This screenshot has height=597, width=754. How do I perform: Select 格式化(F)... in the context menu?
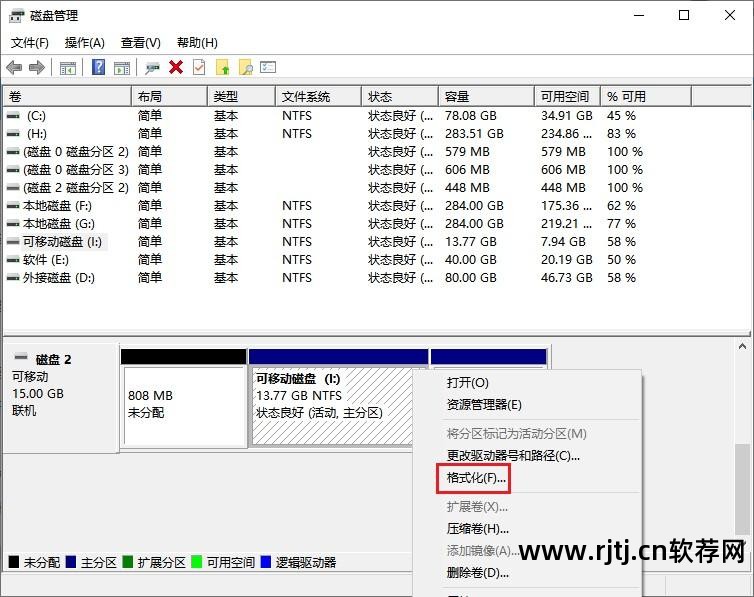tap(528, 478)
